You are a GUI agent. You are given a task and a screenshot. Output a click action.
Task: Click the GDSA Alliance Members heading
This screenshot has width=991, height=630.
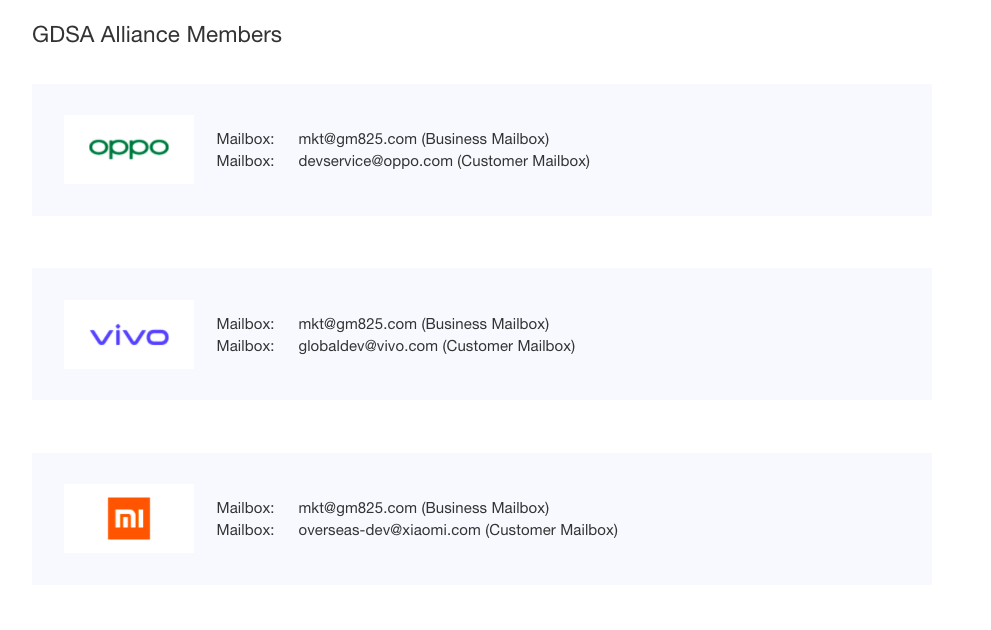[157, 35]
